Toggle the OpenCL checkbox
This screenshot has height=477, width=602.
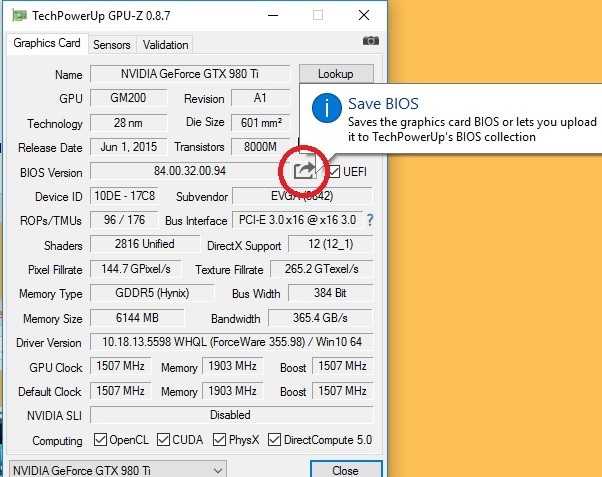100,439
